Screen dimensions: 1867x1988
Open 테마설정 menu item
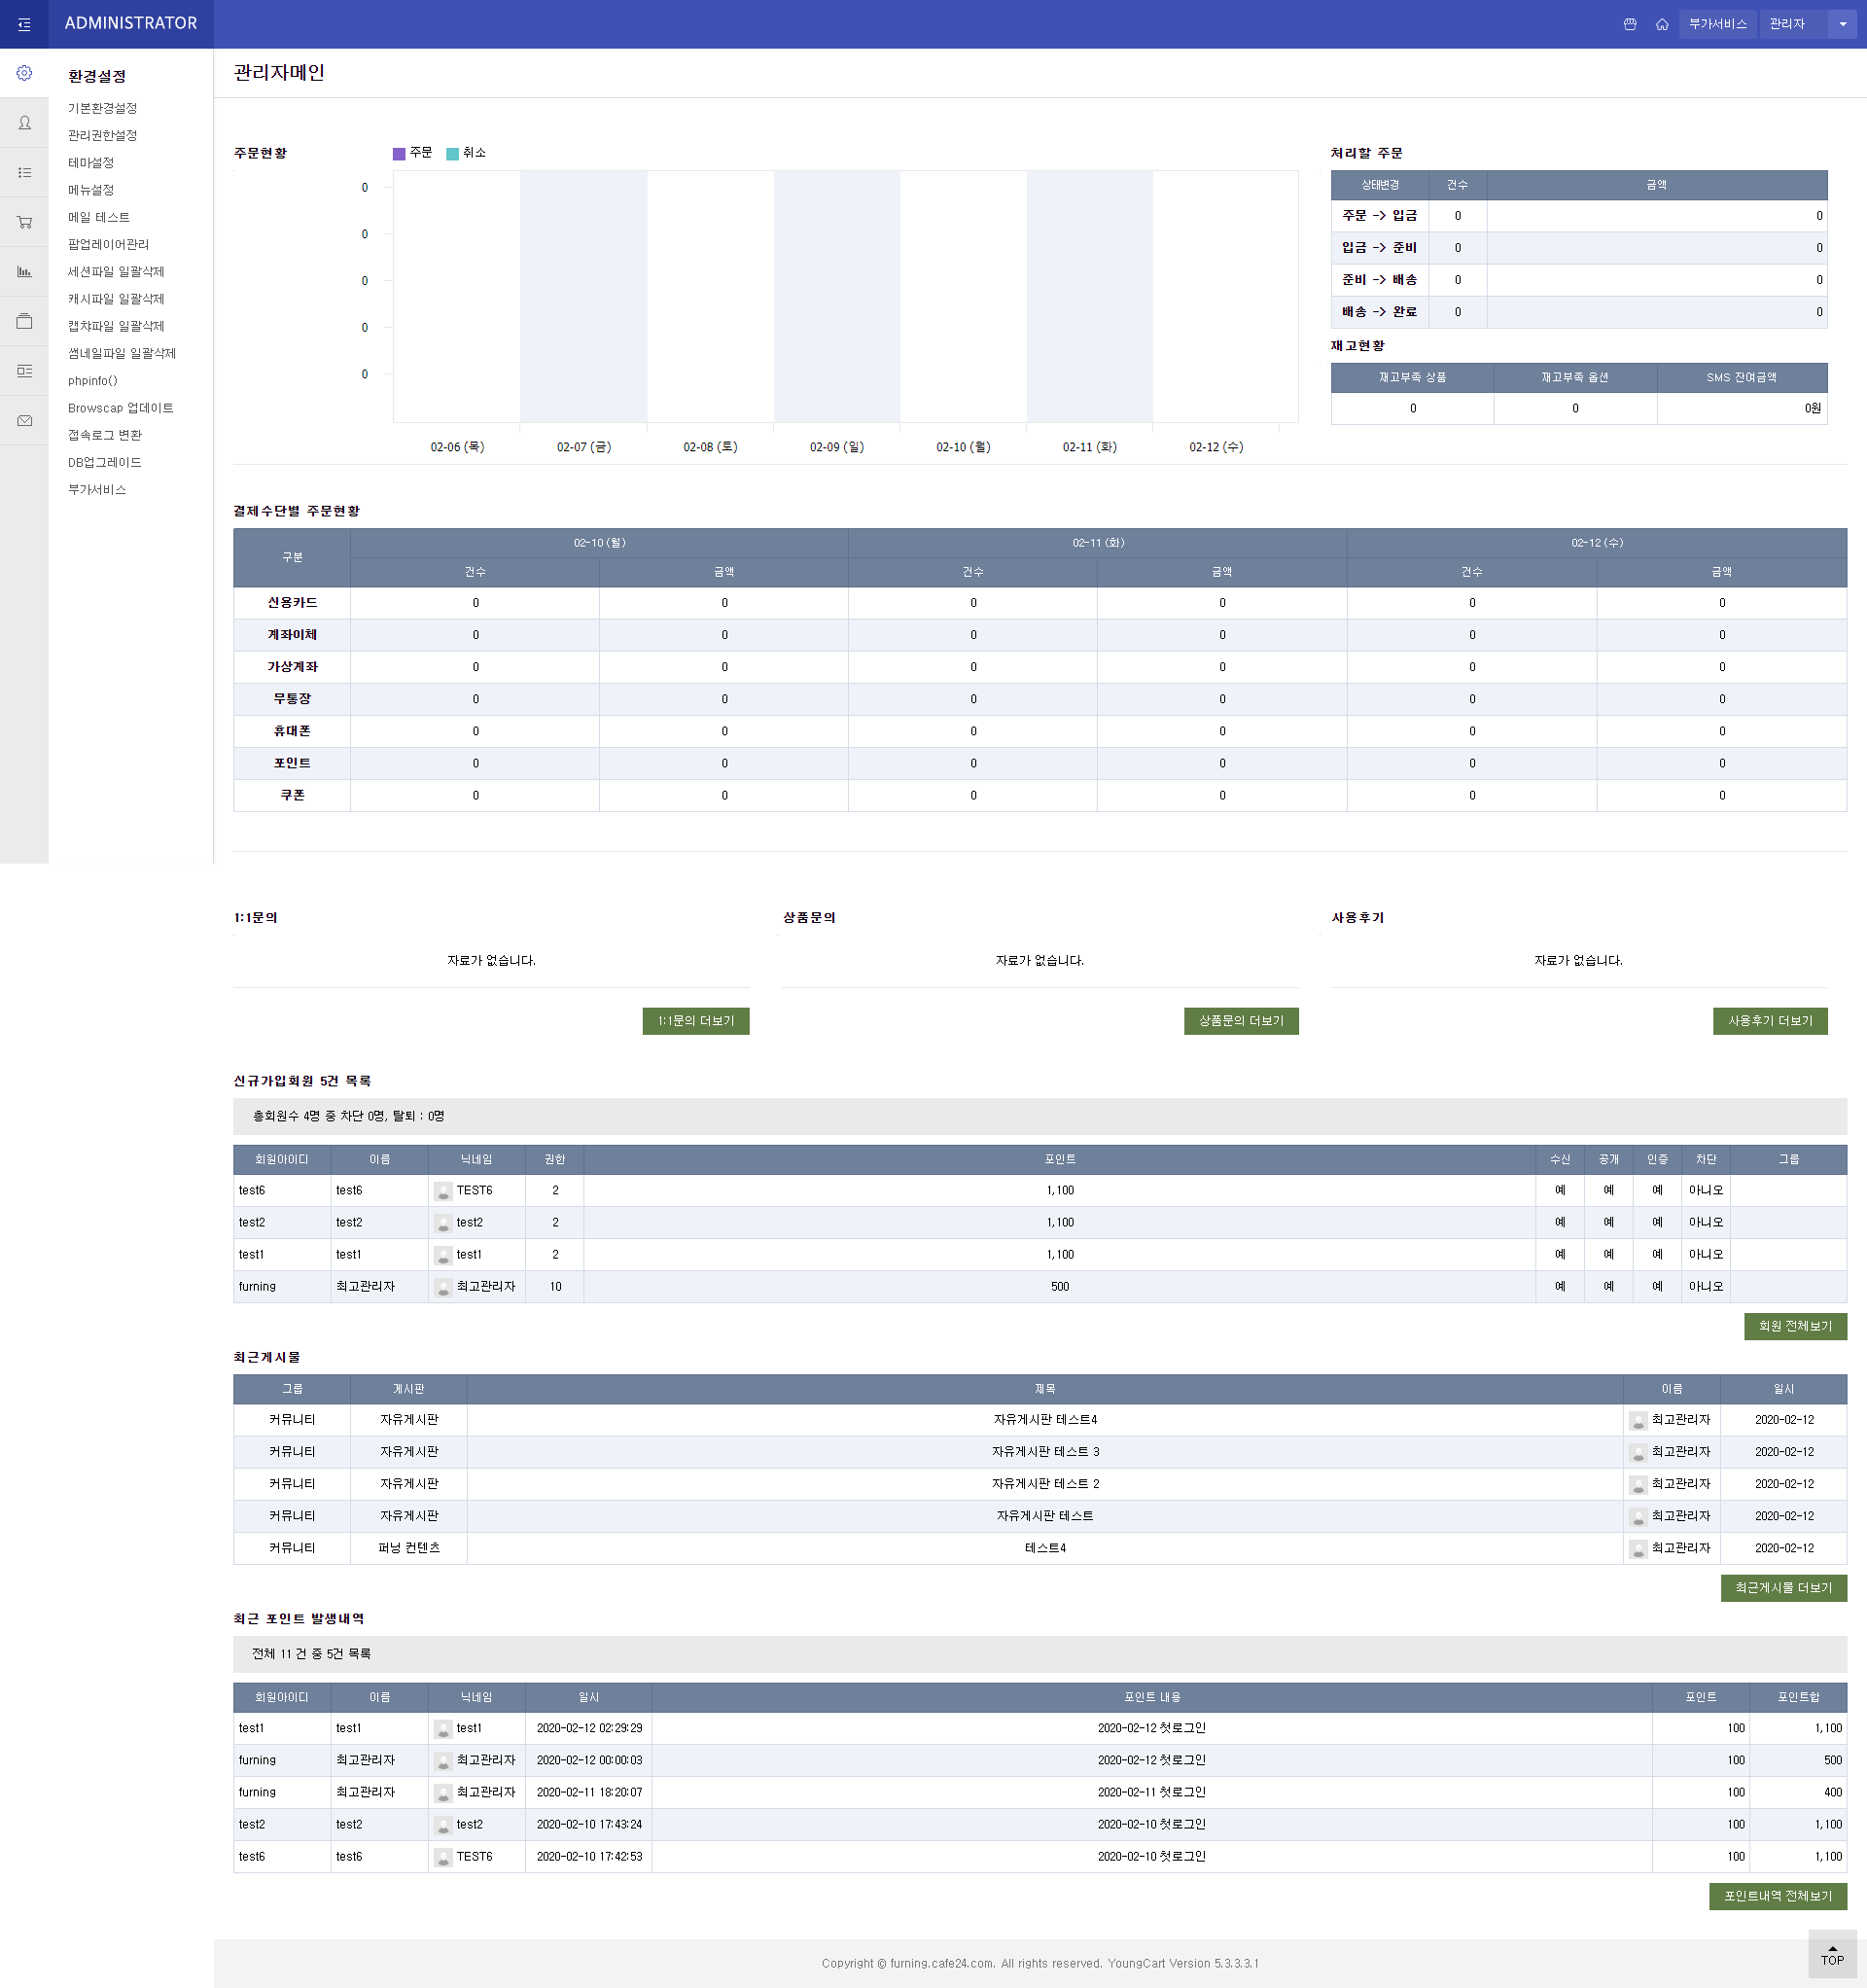pyautogui.click(x=91, y=163)
